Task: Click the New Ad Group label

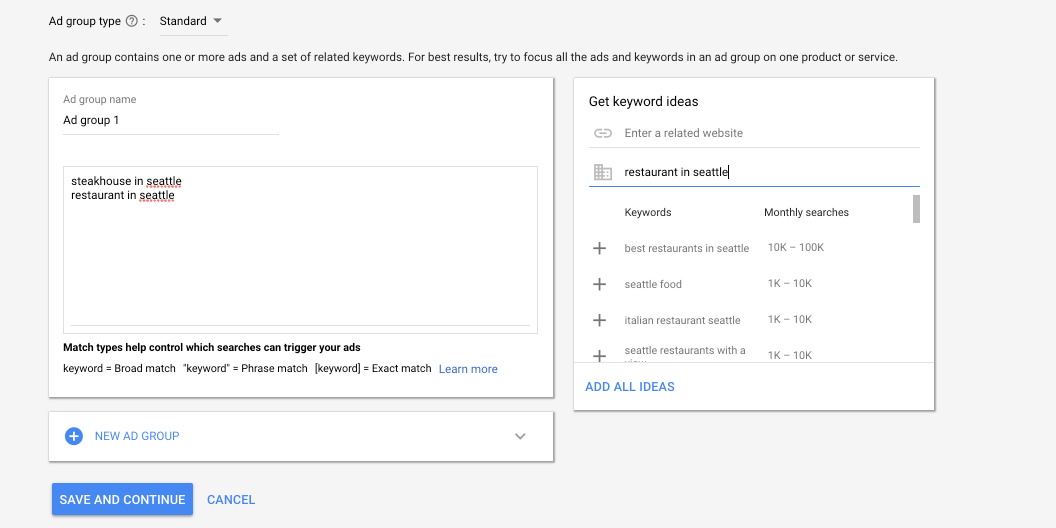Action: coord(137,436)
